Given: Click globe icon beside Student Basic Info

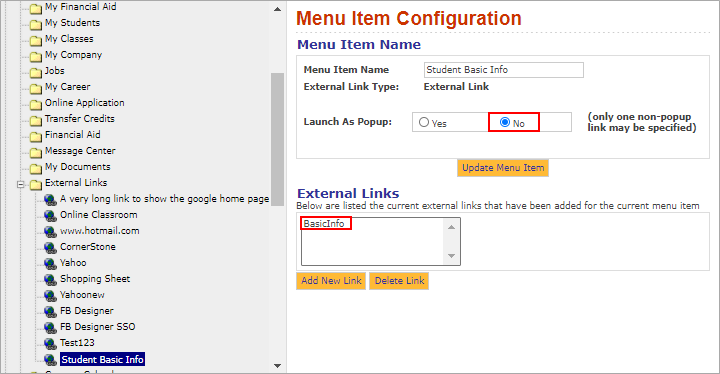Looking at the screenshot, I should point(50,359).
